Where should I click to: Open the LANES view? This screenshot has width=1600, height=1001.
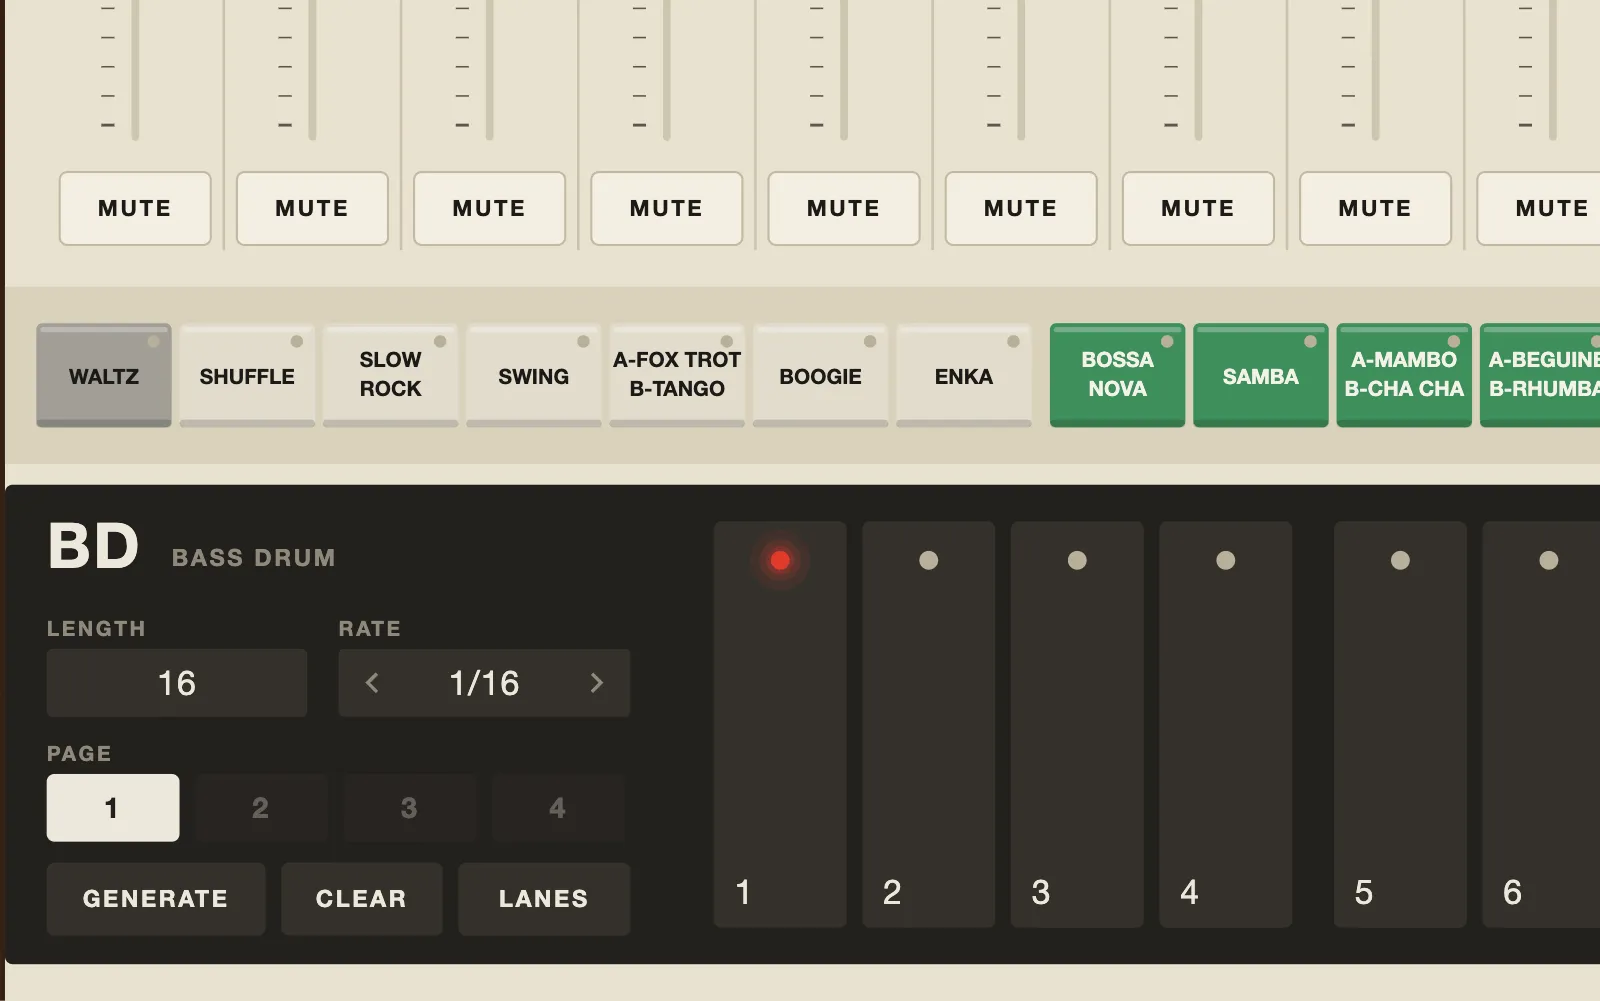544,899
